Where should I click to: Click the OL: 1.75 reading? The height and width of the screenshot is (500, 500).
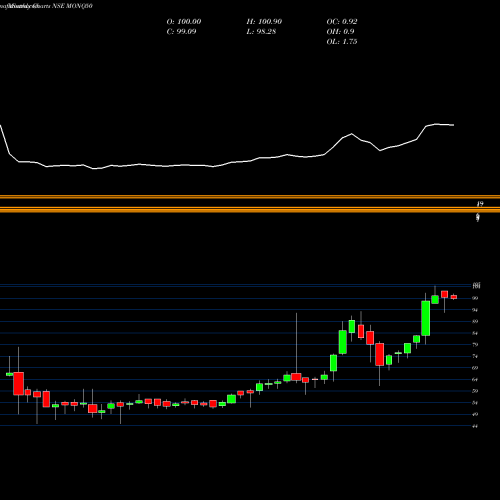(x=342, y=42)
